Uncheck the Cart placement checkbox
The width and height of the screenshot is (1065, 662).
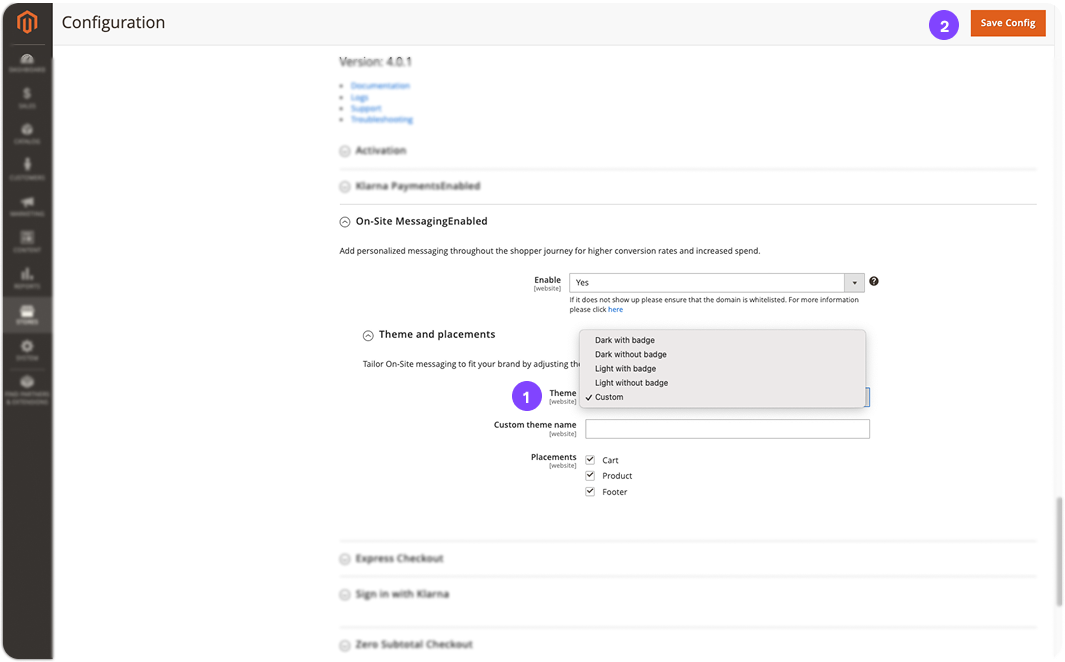coord(590,460)
